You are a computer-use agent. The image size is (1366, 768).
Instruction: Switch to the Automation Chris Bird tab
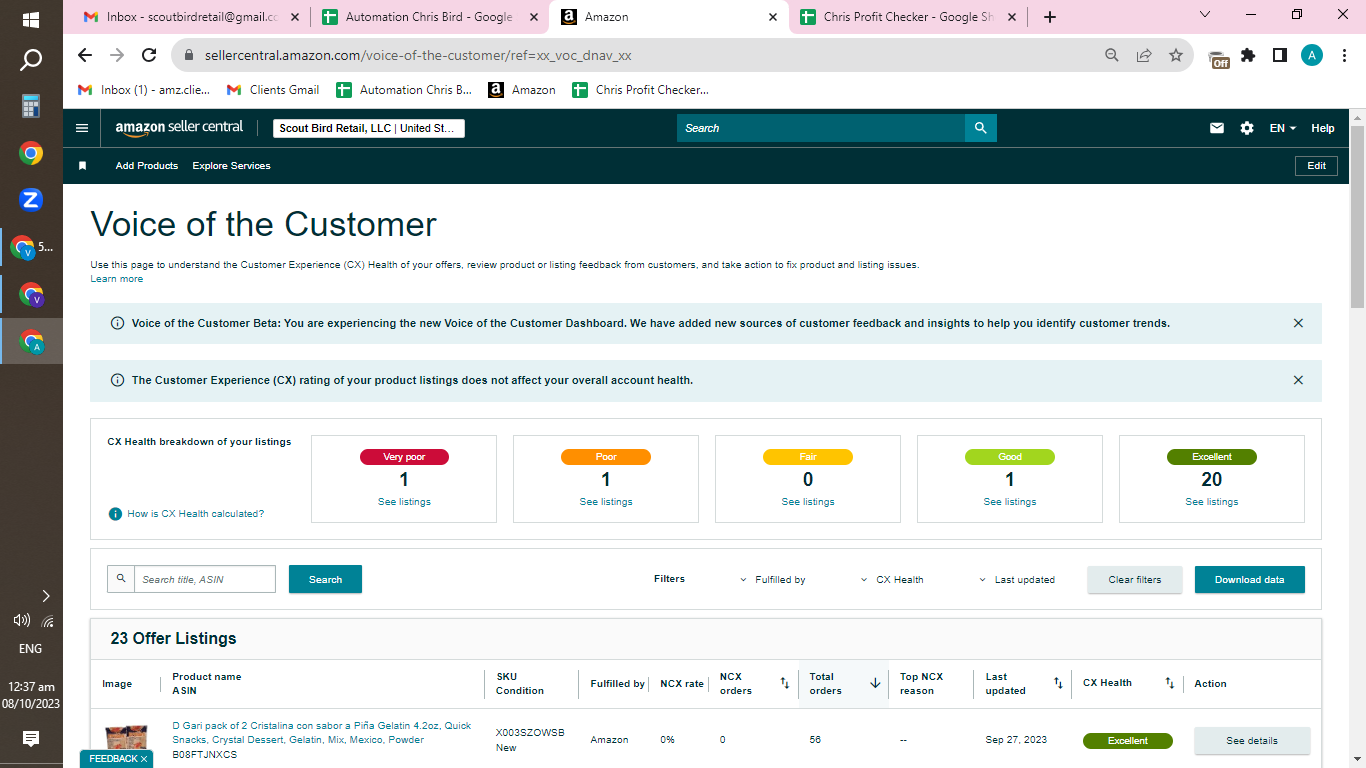(x=428, y=17)
